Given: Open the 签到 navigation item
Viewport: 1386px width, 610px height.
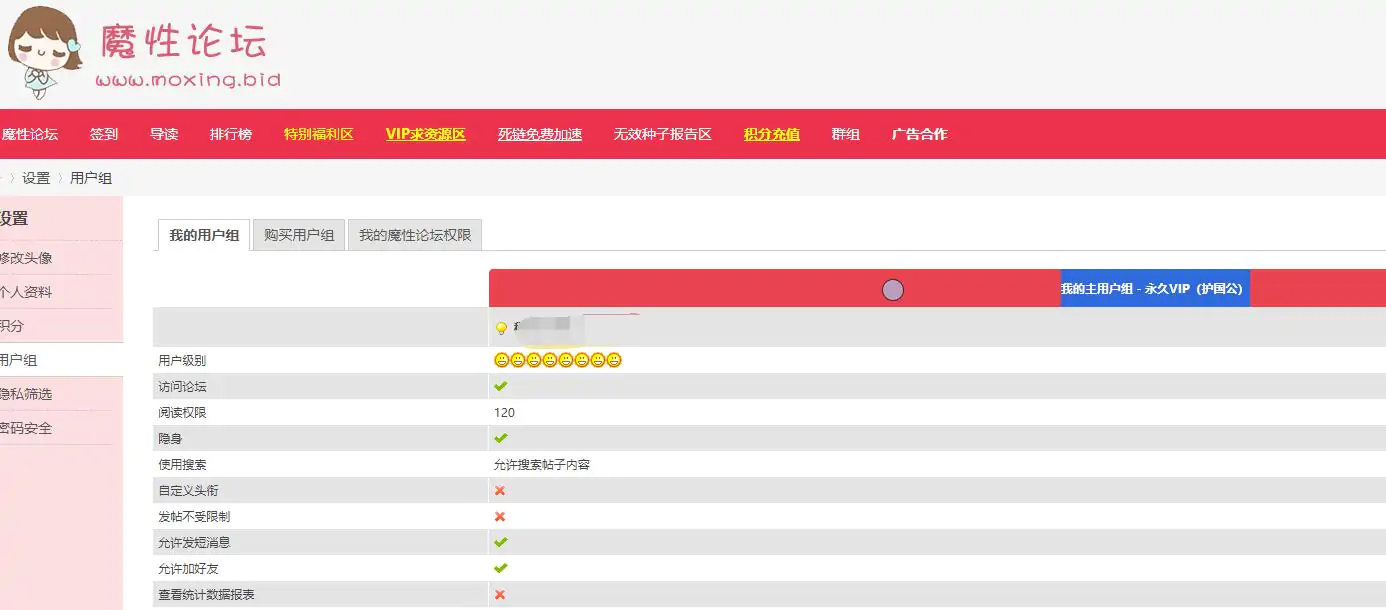Looking at the screenshot, I should 104,134.
